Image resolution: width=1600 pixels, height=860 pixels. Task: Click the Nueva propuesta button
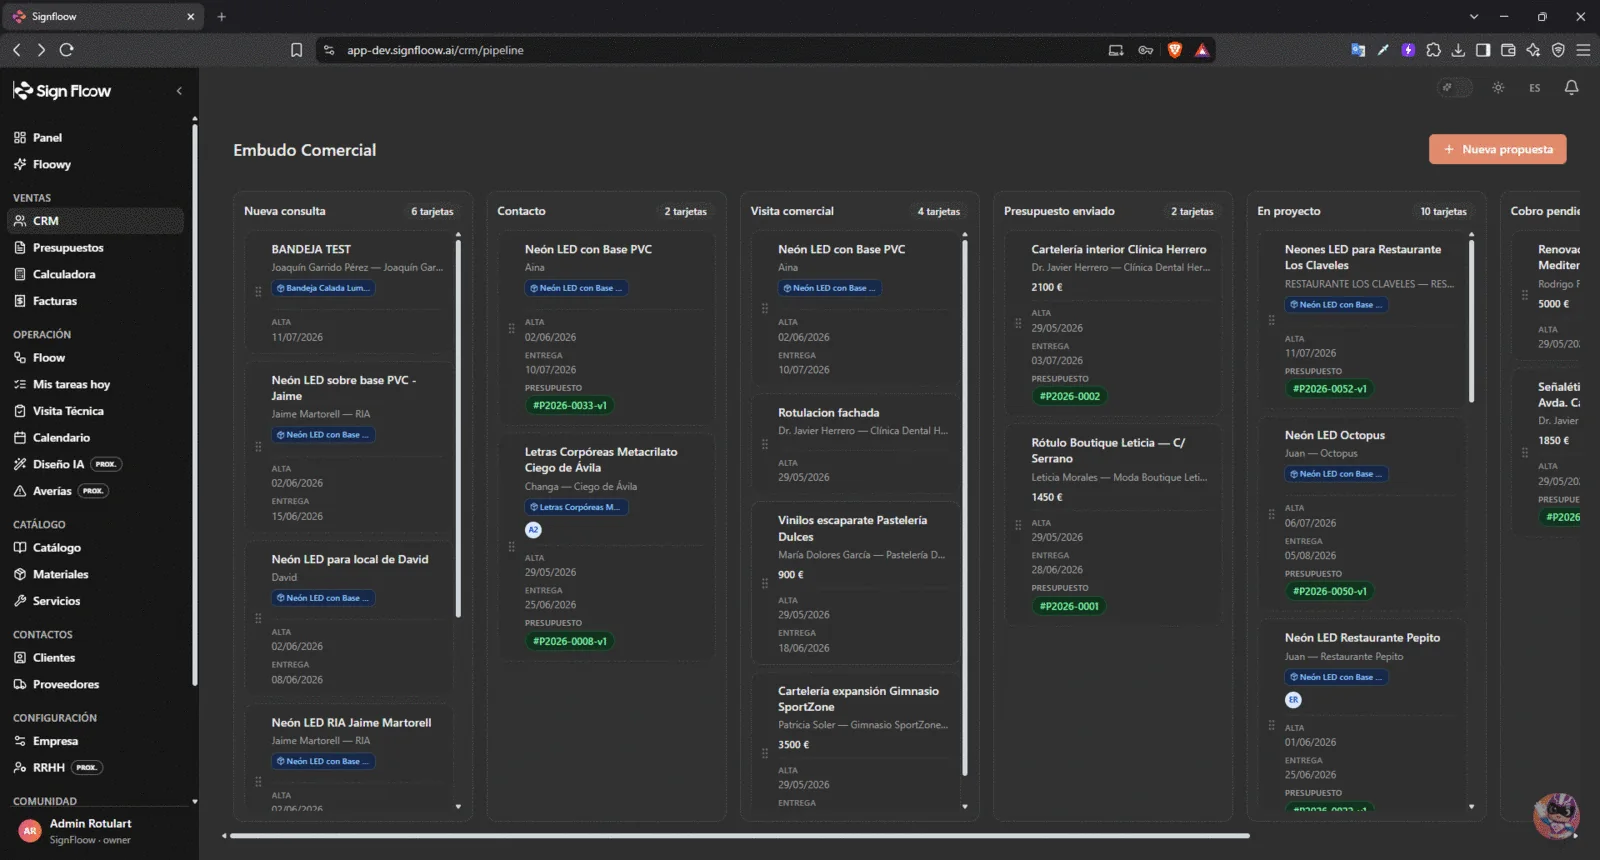pos(1498,149)
